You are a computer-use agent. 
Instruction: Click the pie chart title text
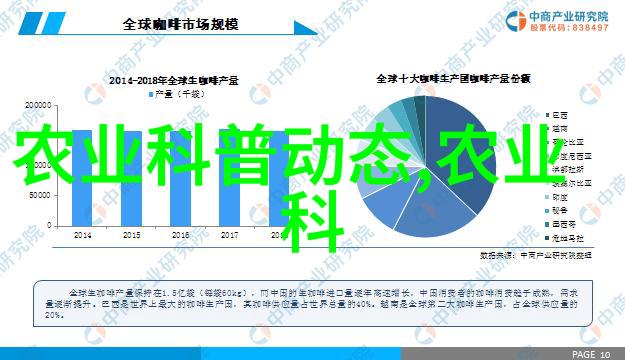coord(453,79)
